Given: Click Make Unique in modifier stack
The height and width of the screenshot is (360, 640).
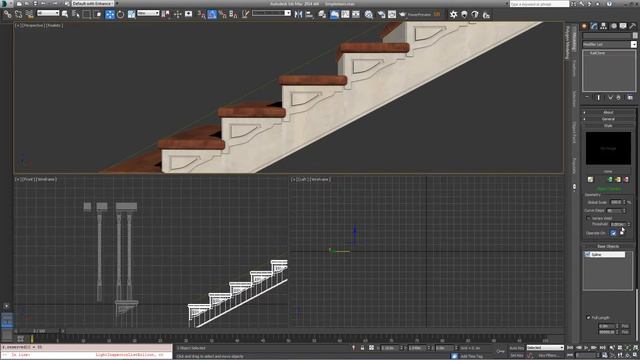Looking at the screenshot, I should (610, 98).
